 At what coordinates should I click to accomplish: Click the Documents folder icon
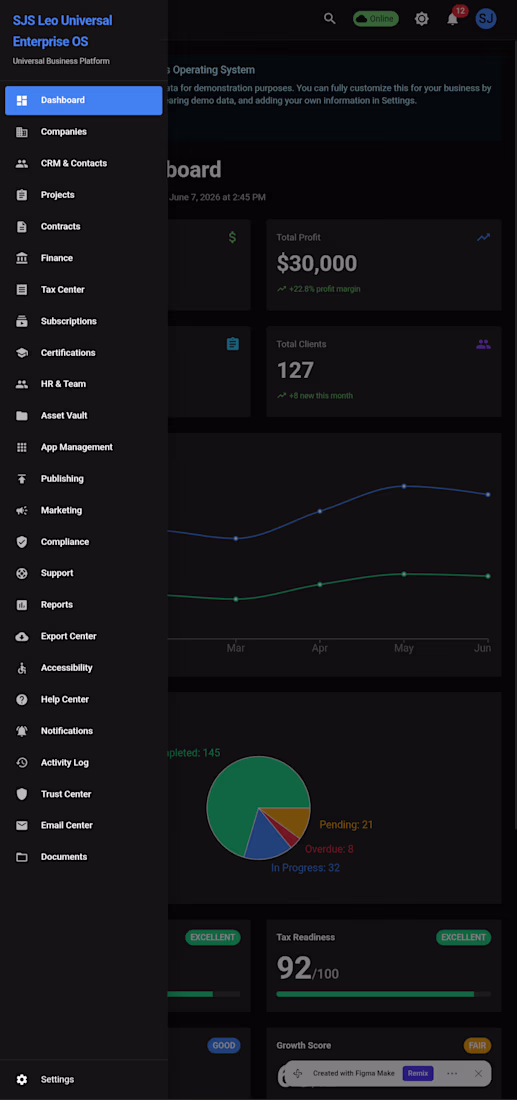pyautogui.click(x=22, y=857)
